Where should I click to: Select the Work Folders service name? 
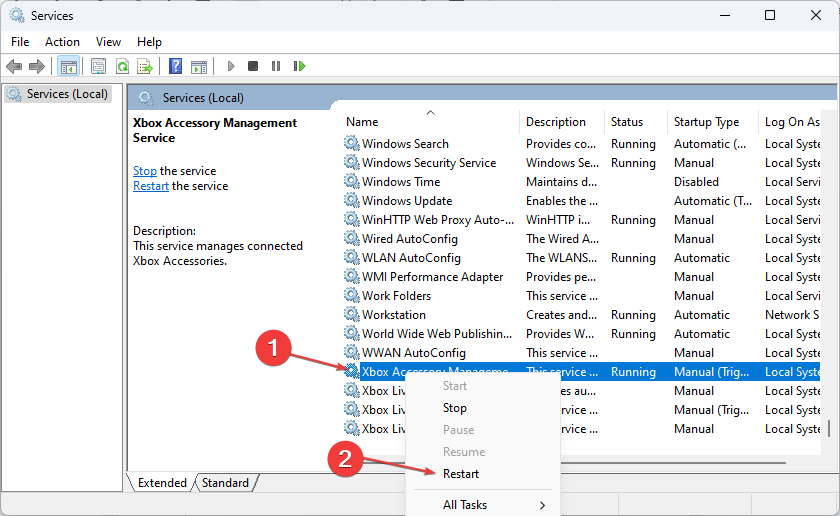pyautogui.click(x=396, y=296)
